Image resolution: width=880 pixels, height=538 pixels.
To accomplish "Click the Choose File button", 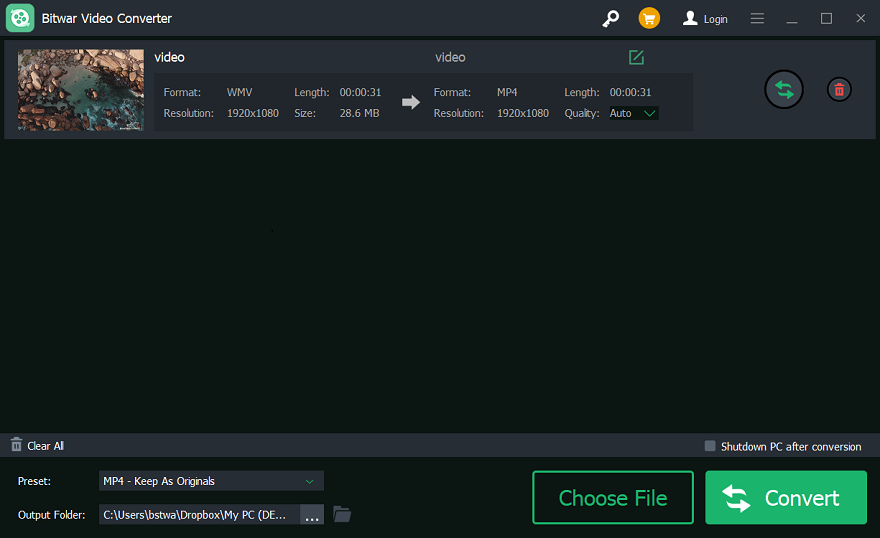I will click(x=612, y=498).
